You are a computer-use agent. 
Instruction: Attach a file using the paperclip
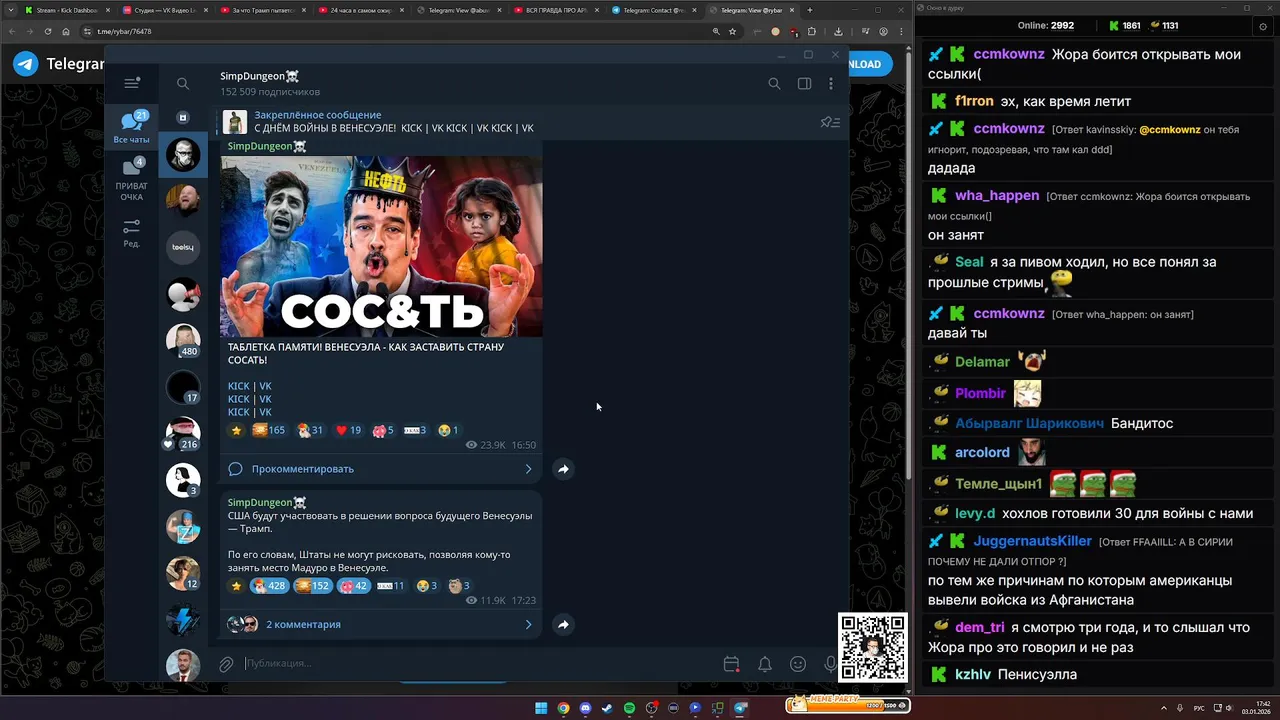tap(227, 664)
